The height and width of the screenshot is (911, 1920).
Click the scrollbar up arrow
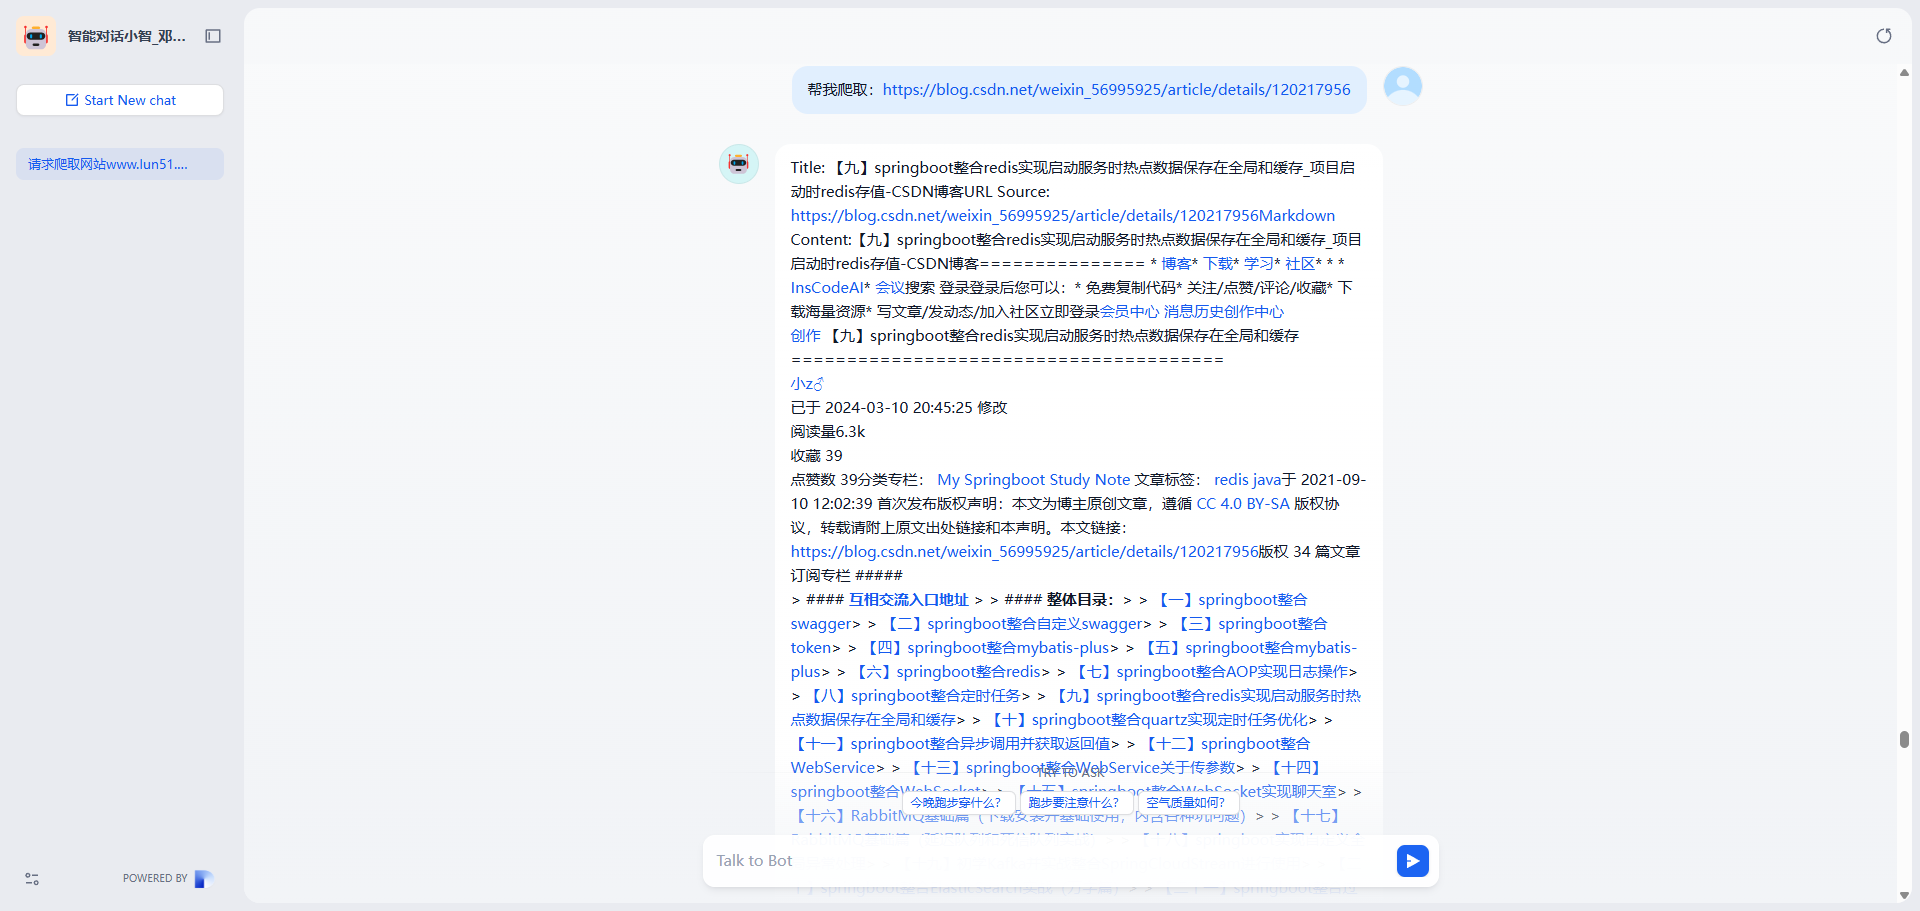[1904, 73]
